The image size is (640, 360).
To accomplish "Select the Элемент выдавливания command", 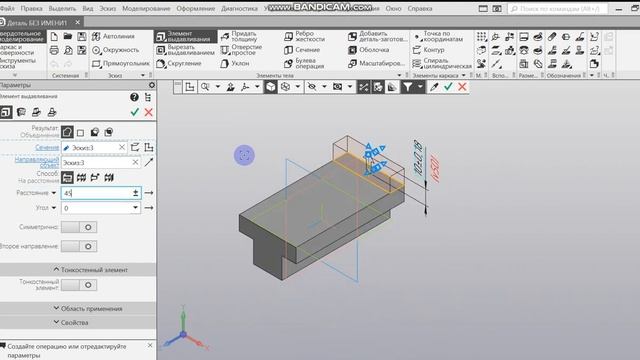I will pos(186,36).
